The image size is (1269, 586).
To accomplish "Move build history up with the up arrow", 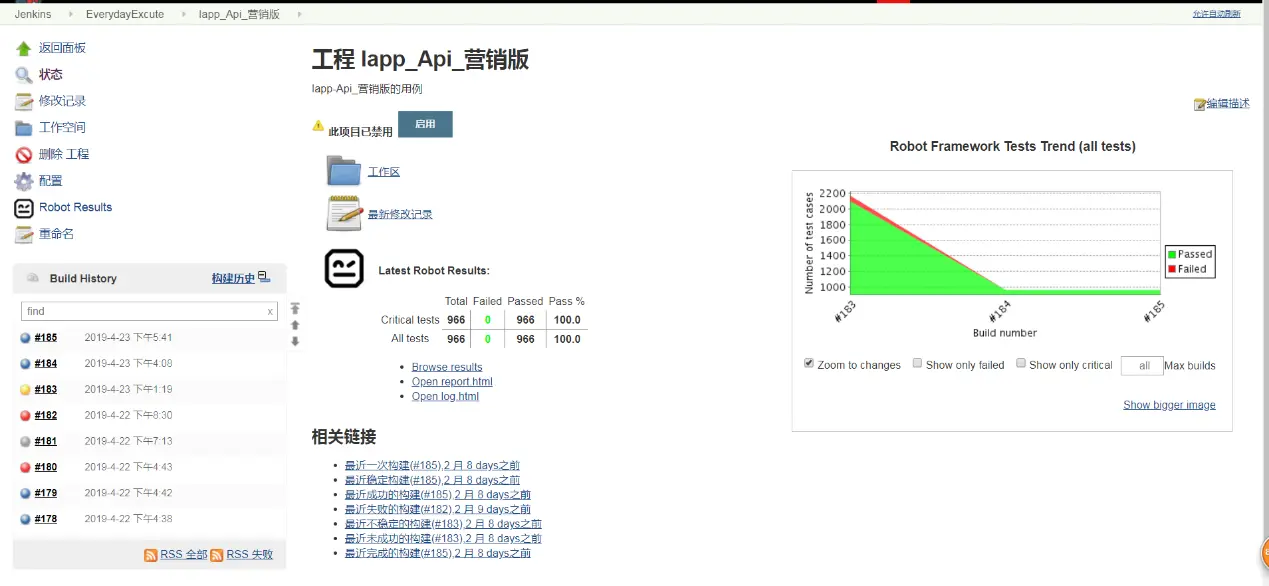I will point(295,325).
